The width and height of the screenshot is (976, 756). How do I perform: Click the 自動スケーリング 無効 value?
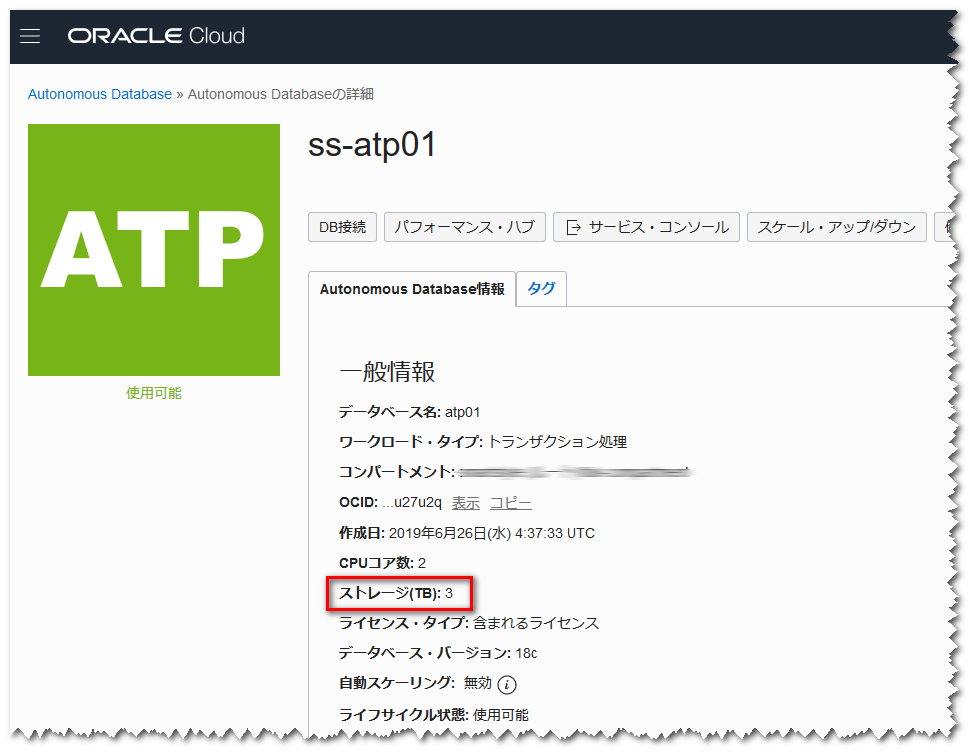click(477, 683)
